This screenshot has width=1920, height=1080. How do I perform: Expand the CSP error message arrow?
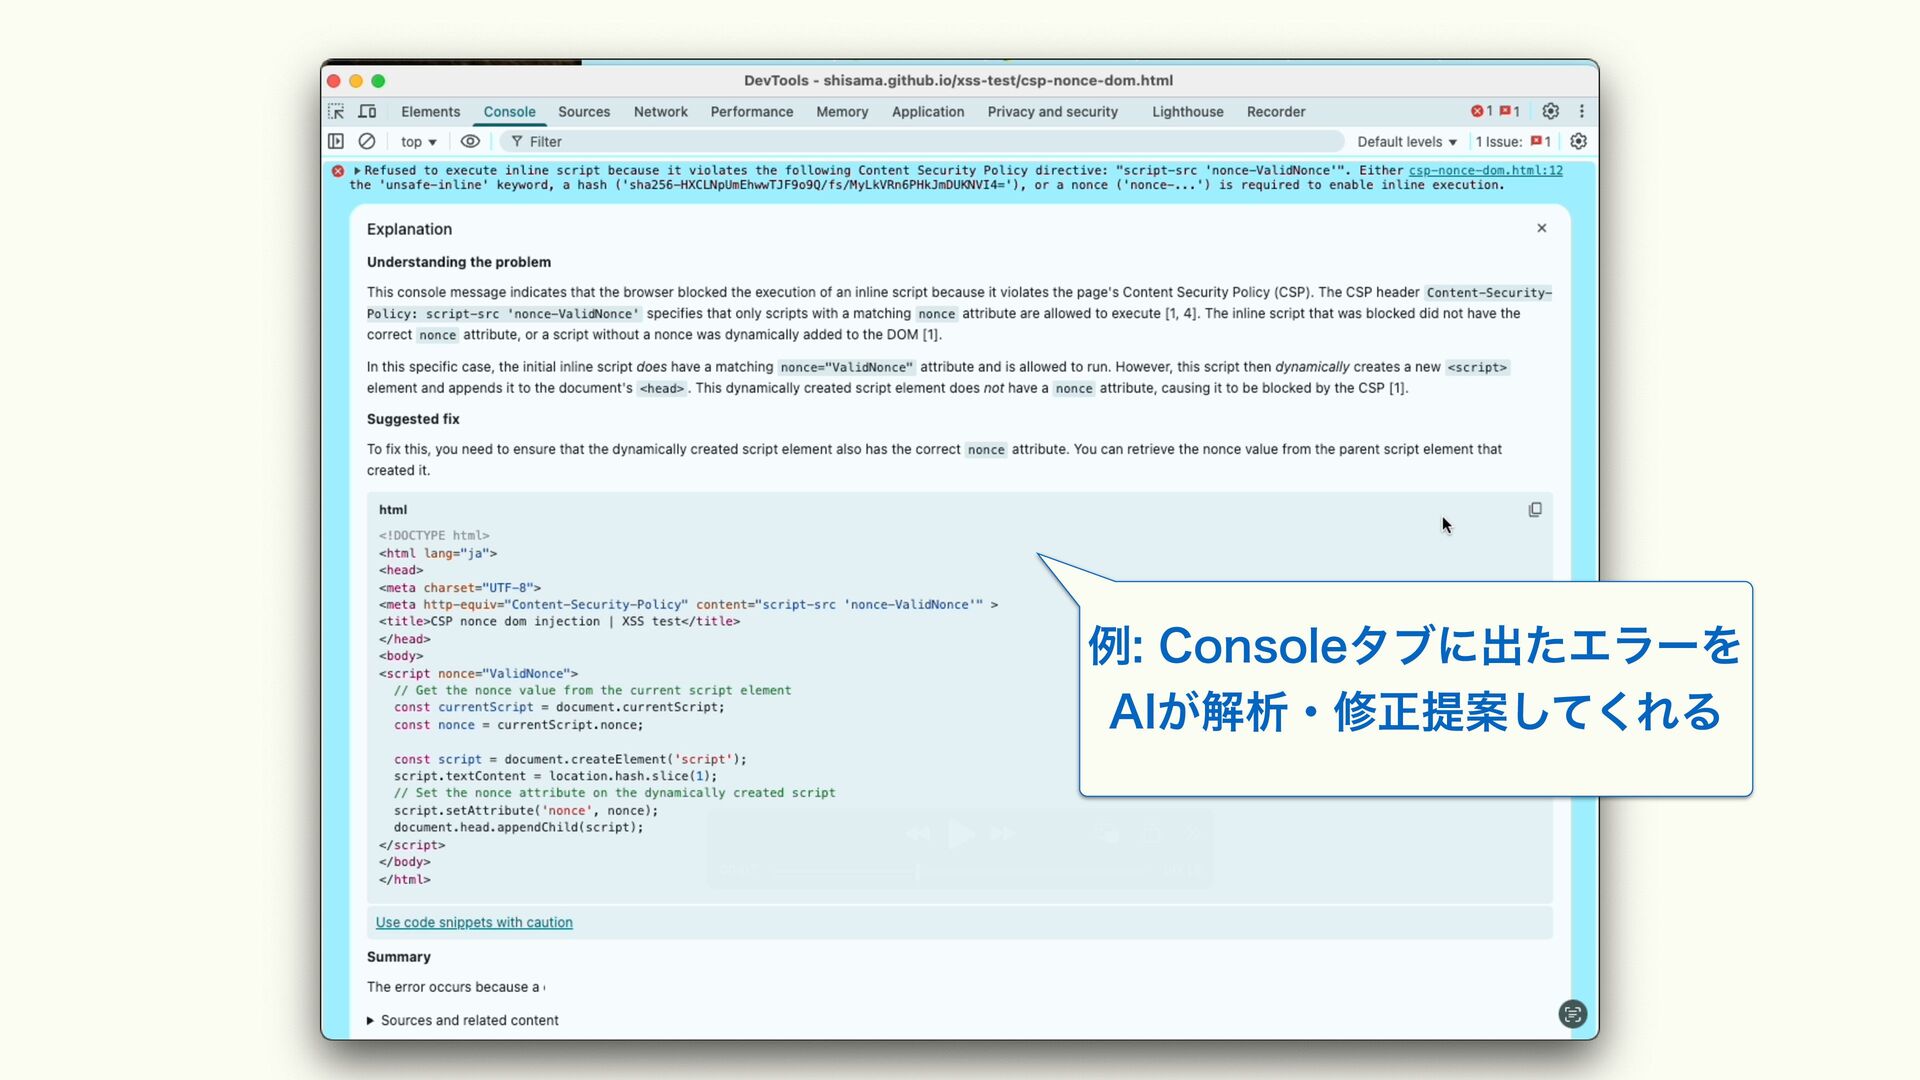[357, 171]
